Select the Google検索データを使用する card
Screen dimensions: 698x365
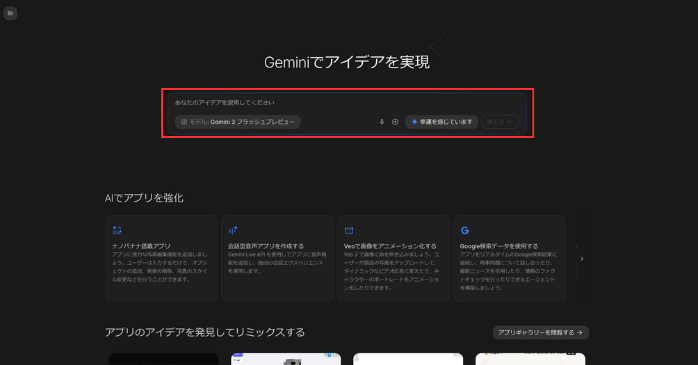click(509, 259)
